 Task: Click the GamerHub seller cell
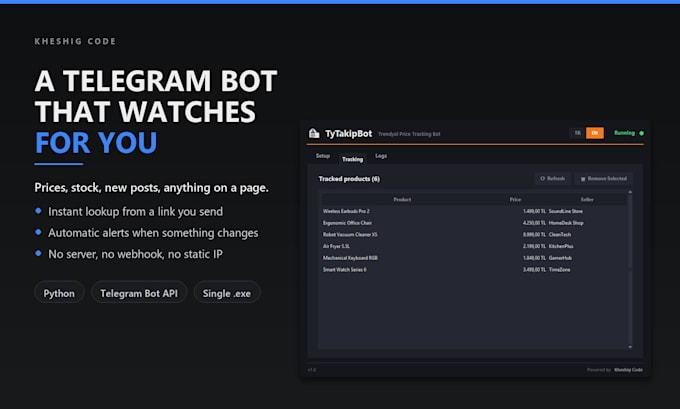pos(560,258)
